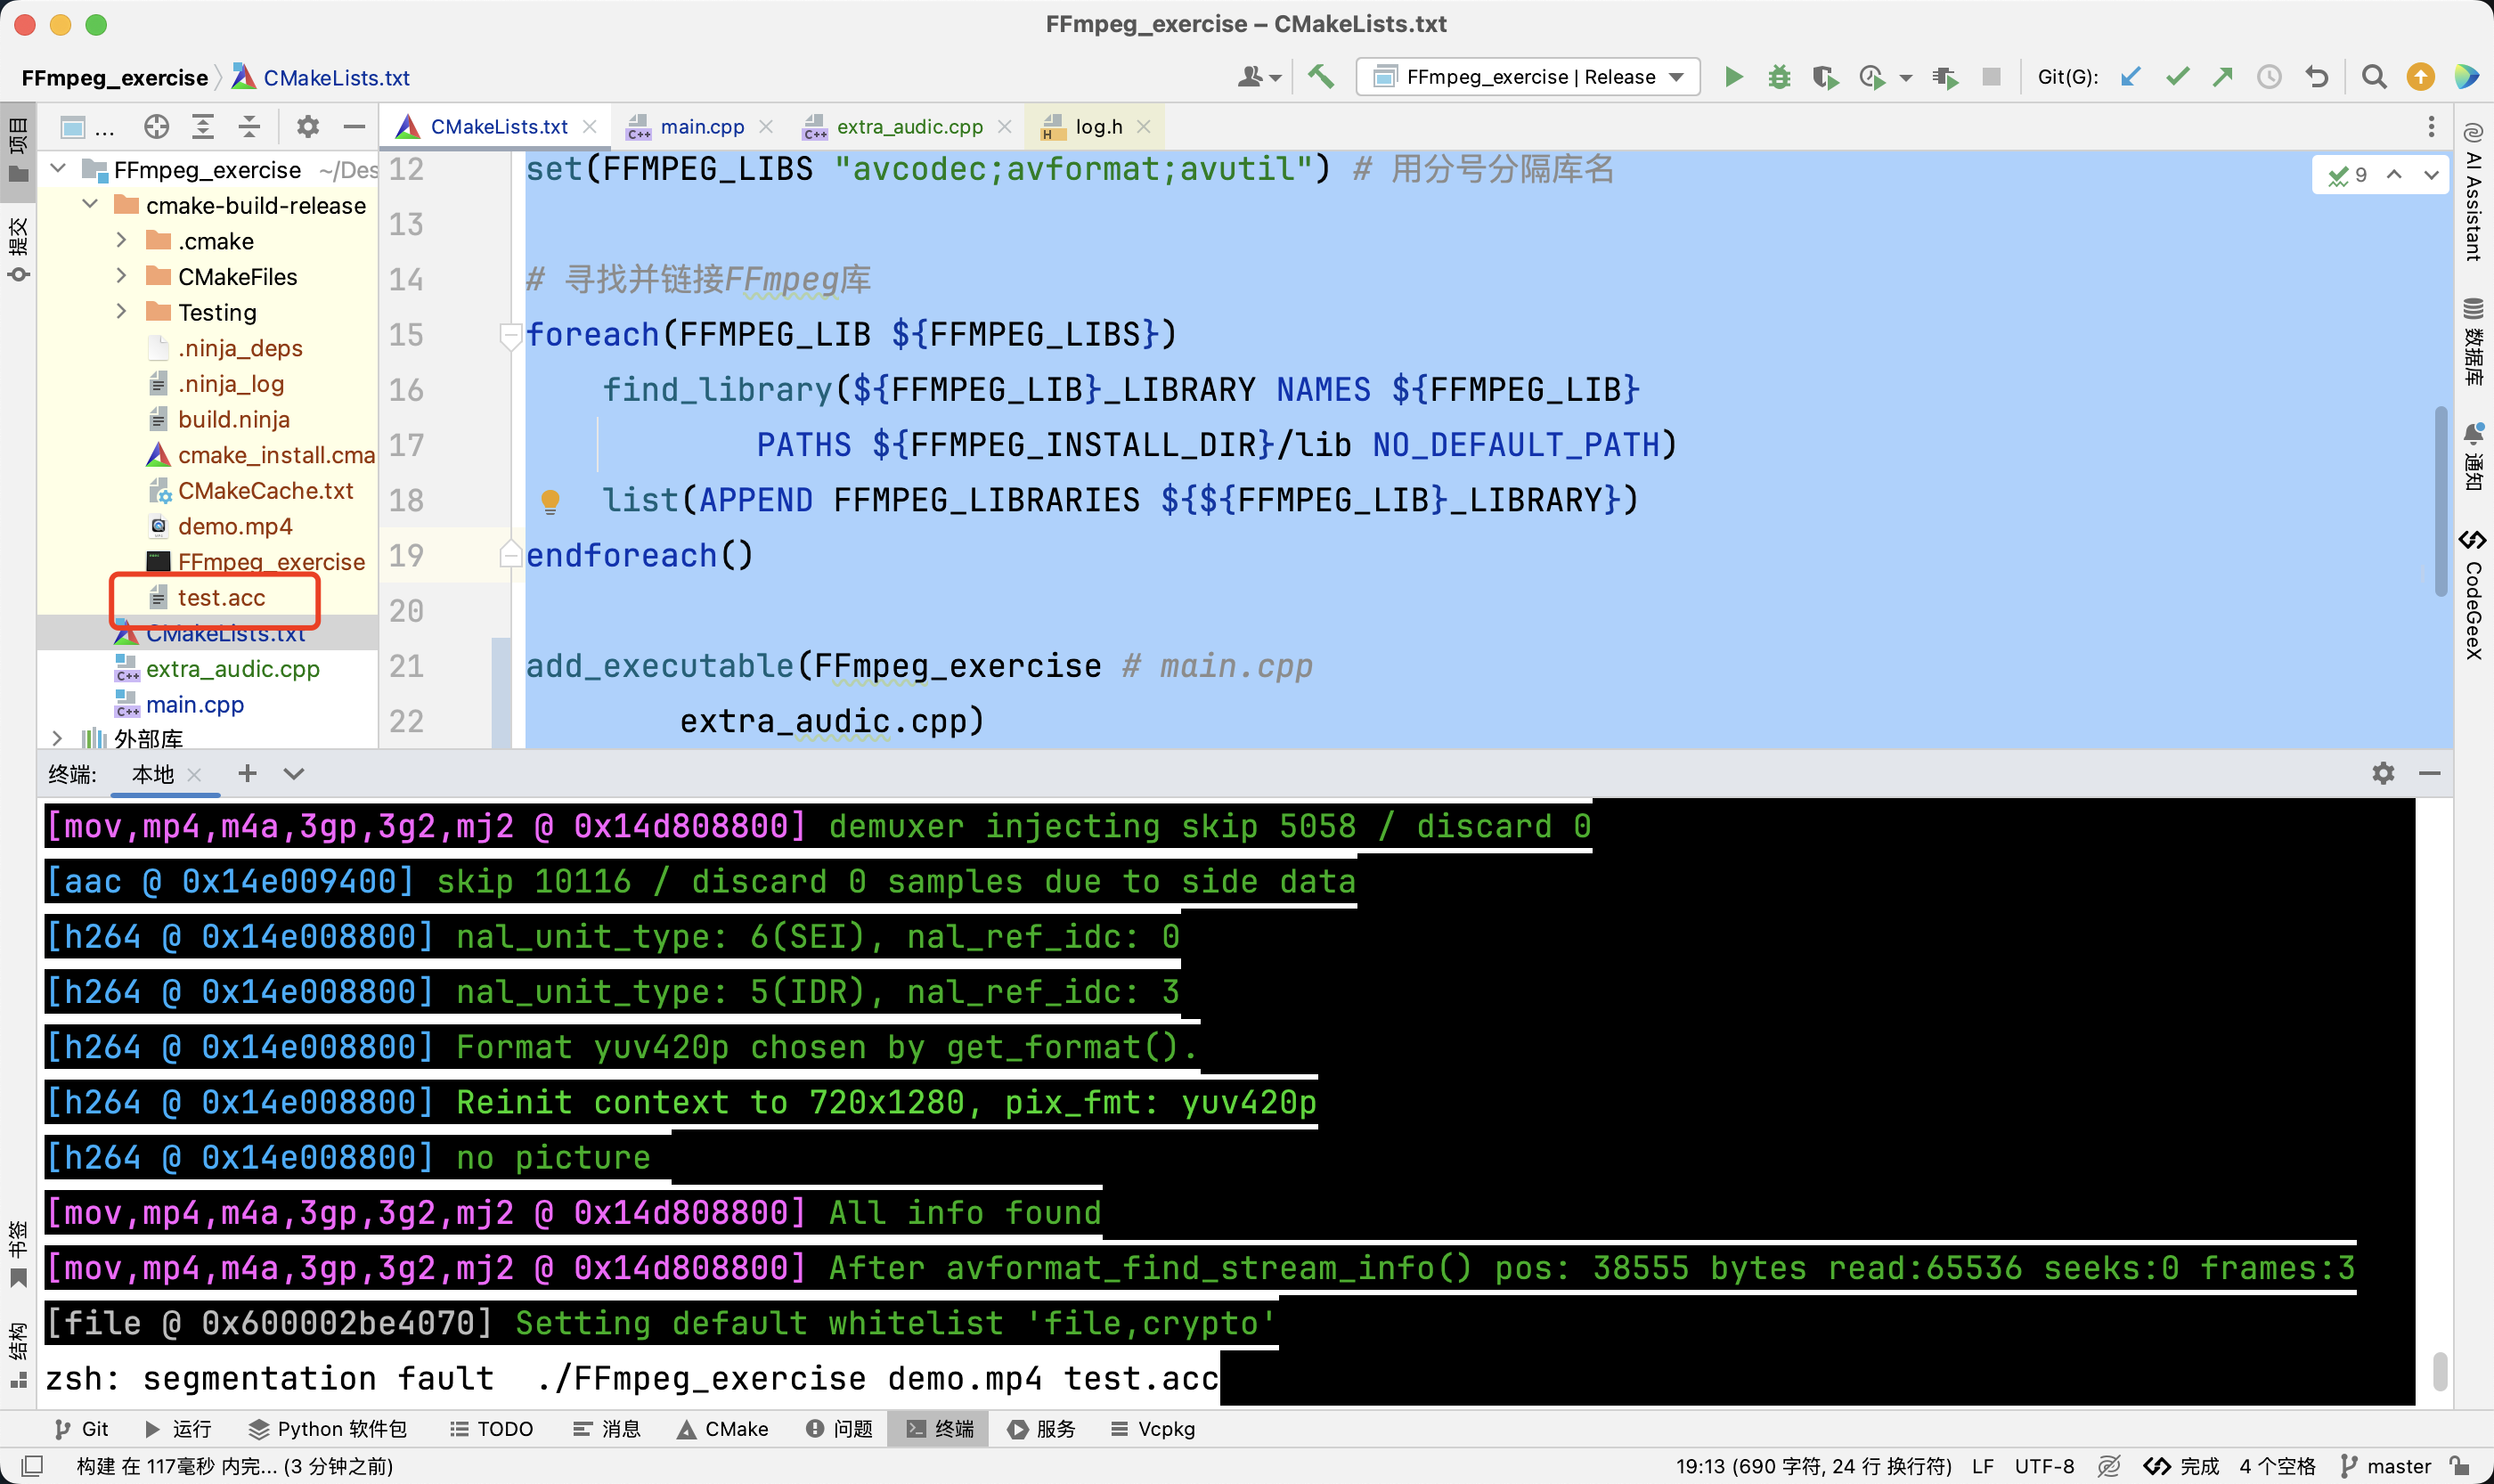
Task: Open the Vcpkg tool window
Action: click(x=1153, y=1428)
